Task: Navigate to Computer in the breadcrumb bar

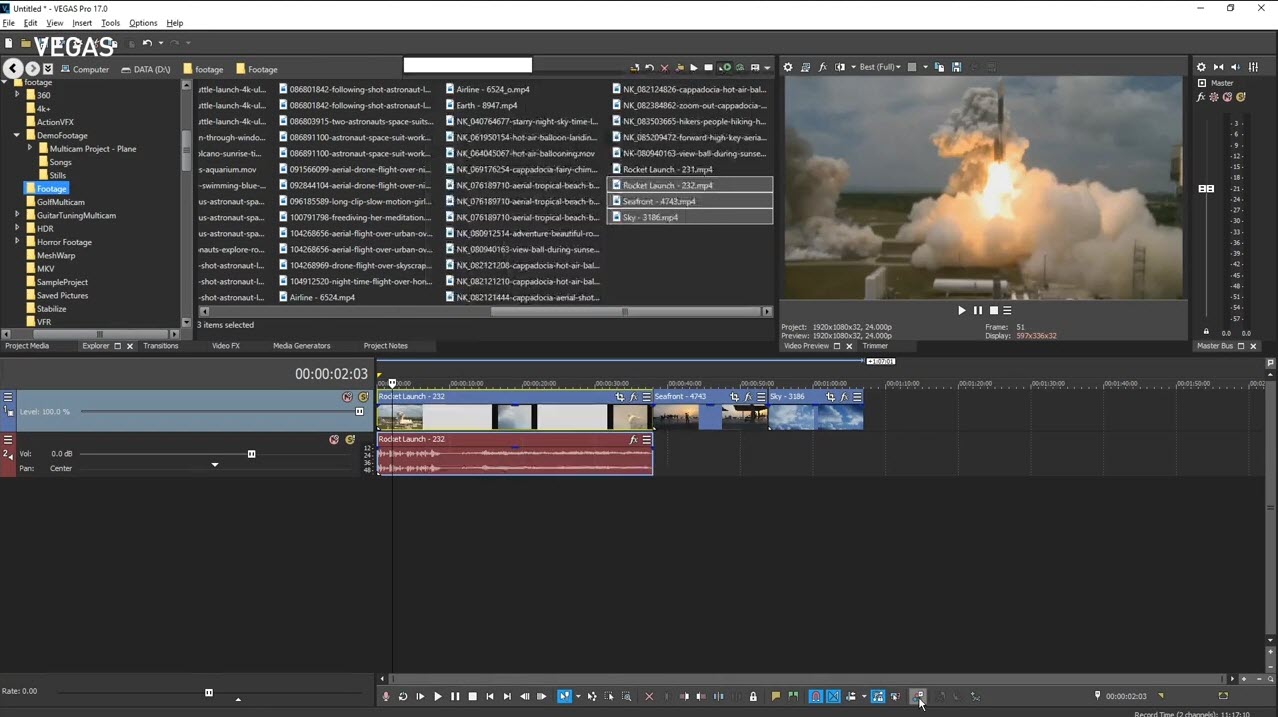Action: click(x=90, y=69)
